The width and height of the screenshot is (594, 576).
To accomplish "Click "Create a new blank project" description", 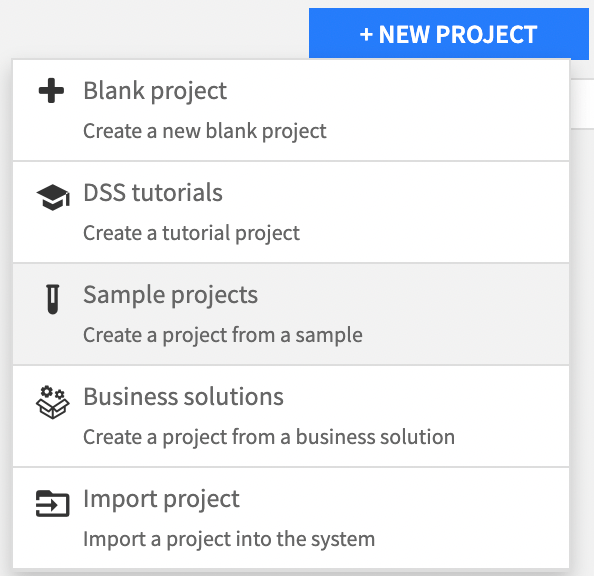I will (x=205, y=131).
